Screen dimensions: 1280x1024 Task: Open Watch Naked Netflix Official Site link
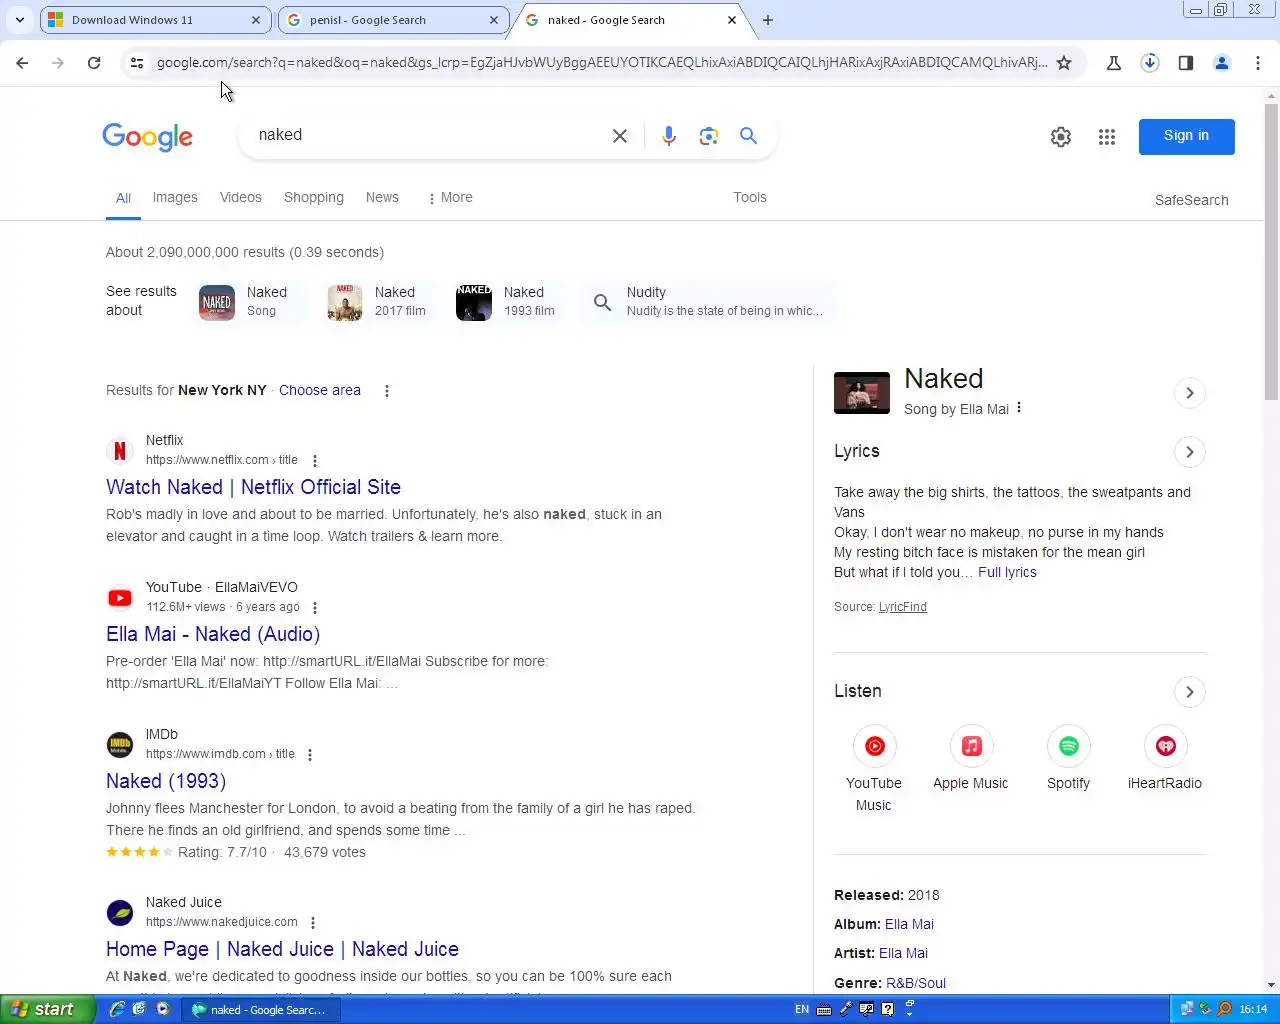253,488
